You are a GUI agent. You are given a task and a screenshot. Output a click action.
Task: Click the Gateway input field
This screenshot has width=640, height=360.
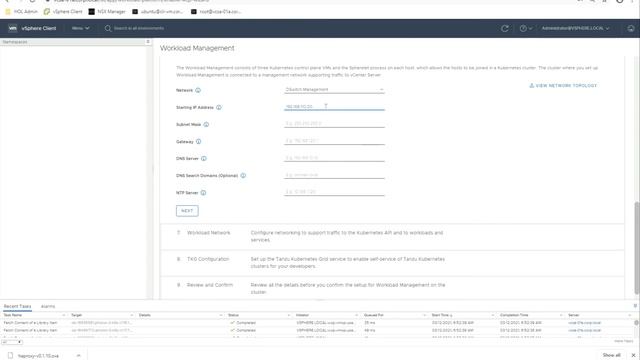(x=334, y=140)
